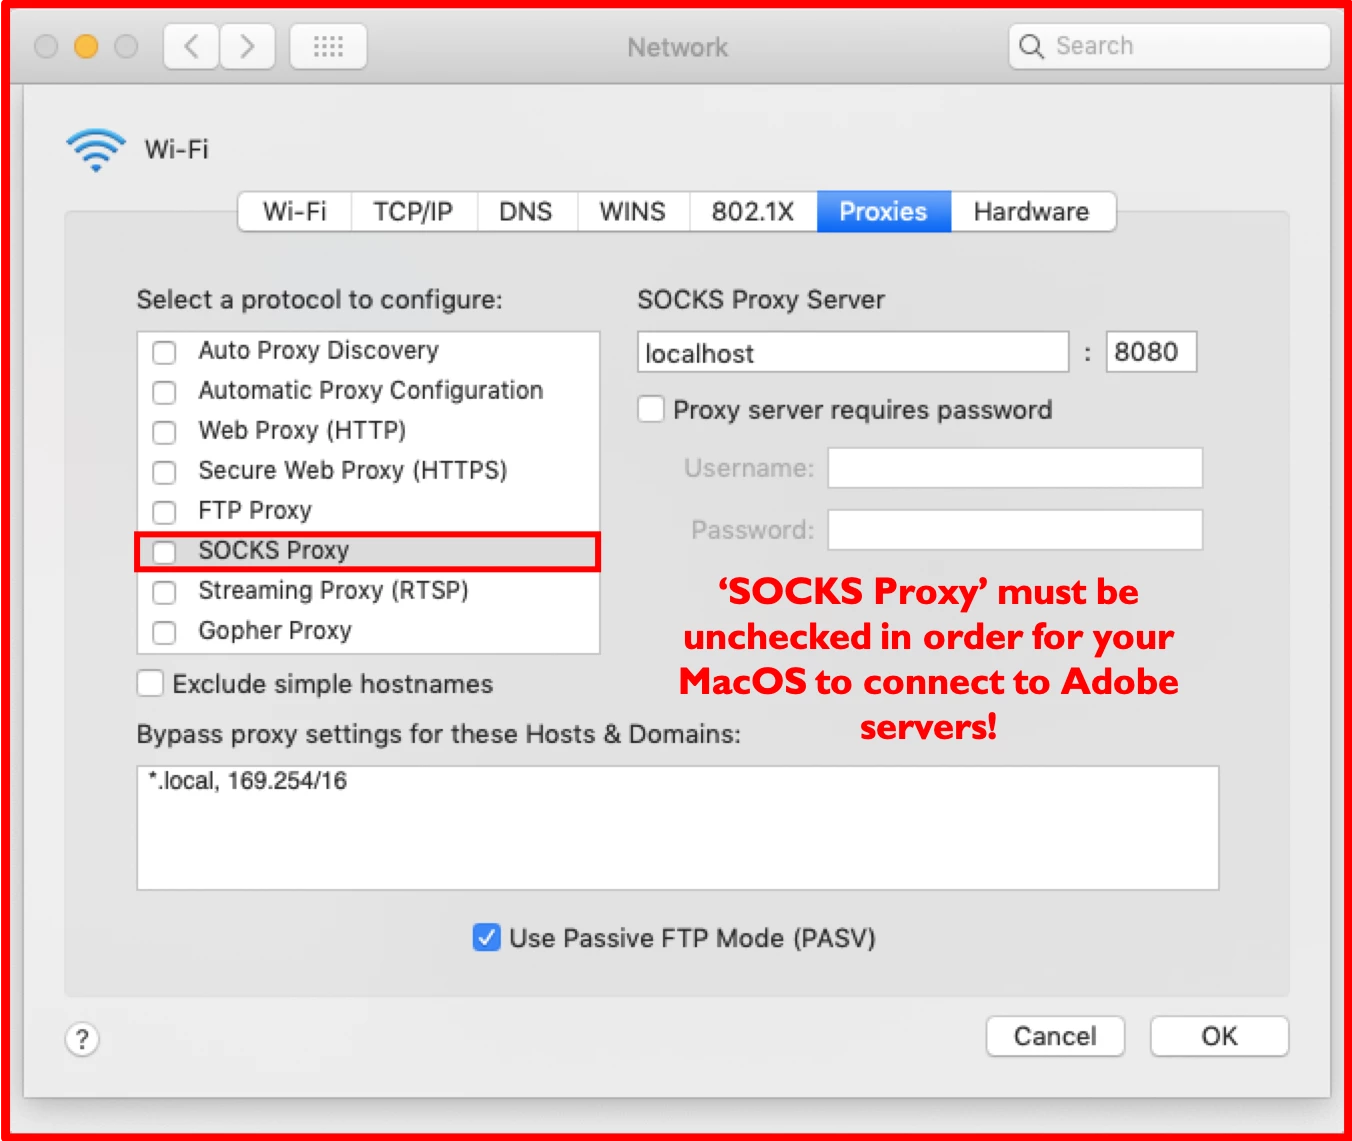
Task: Open the WINS tab
Action: tap(633, 212)
